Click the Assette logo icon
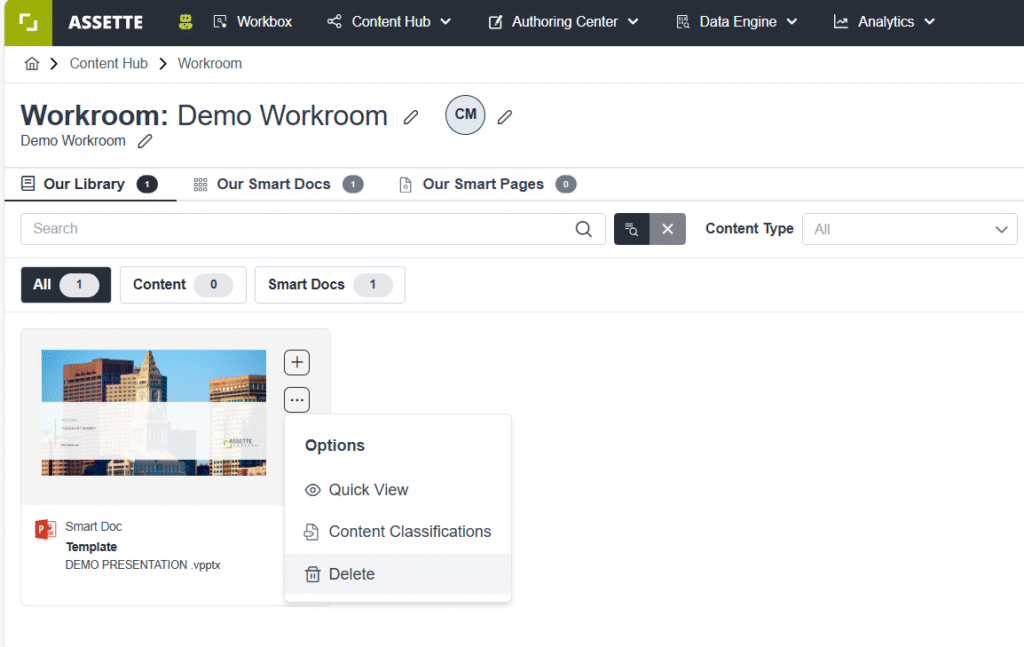1024x647 pixels. (x=28, y=23)
